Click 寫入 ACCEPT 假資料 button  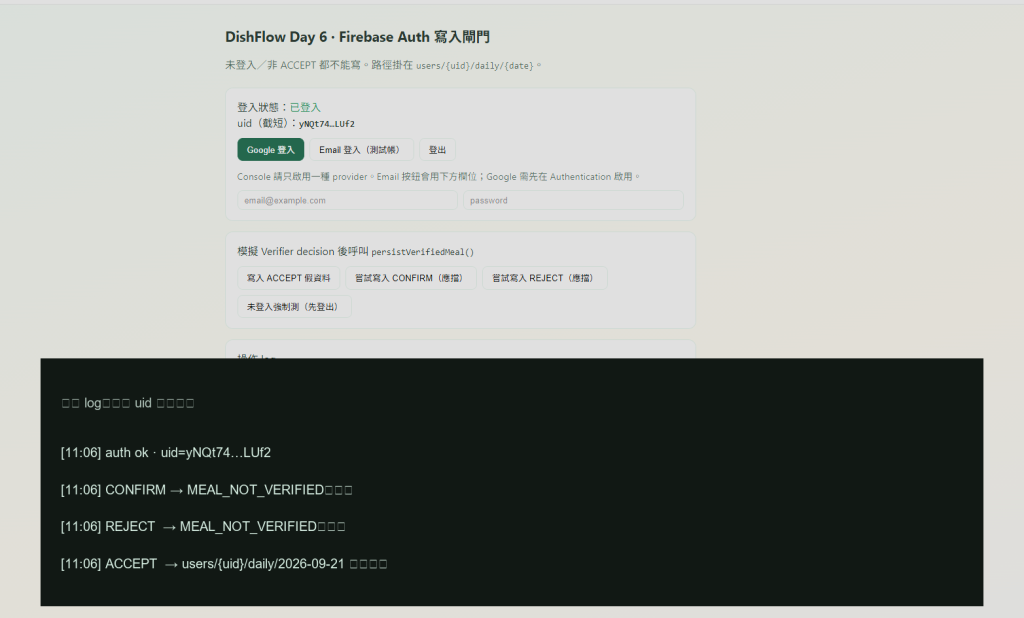click(289, 278)
